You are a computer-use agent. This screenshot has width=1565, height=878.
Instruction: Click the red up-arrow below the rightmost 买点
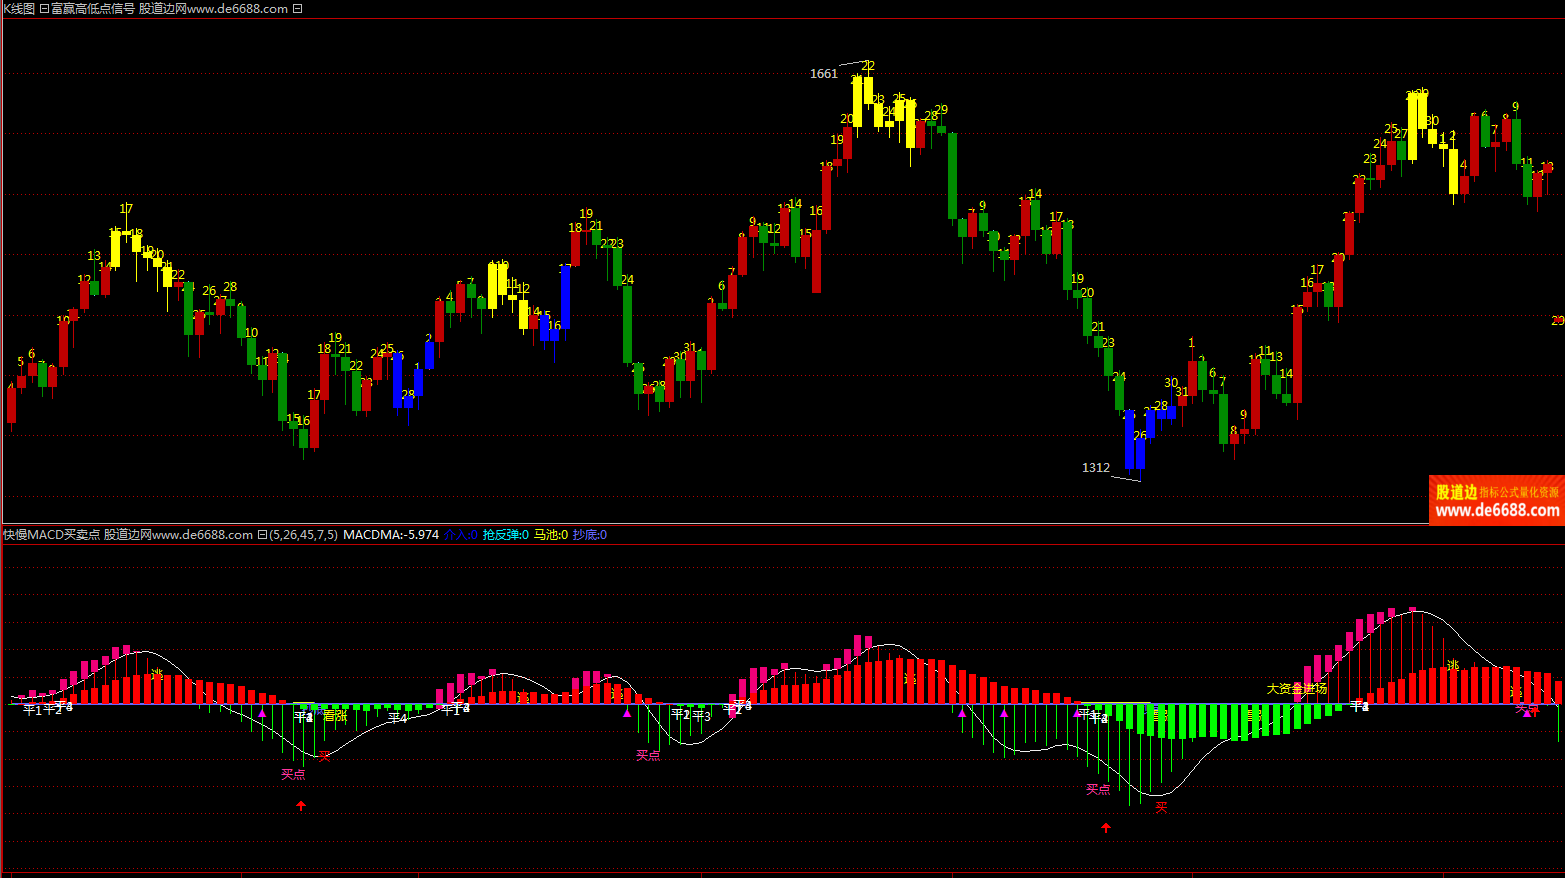(x=1105, y=828)
